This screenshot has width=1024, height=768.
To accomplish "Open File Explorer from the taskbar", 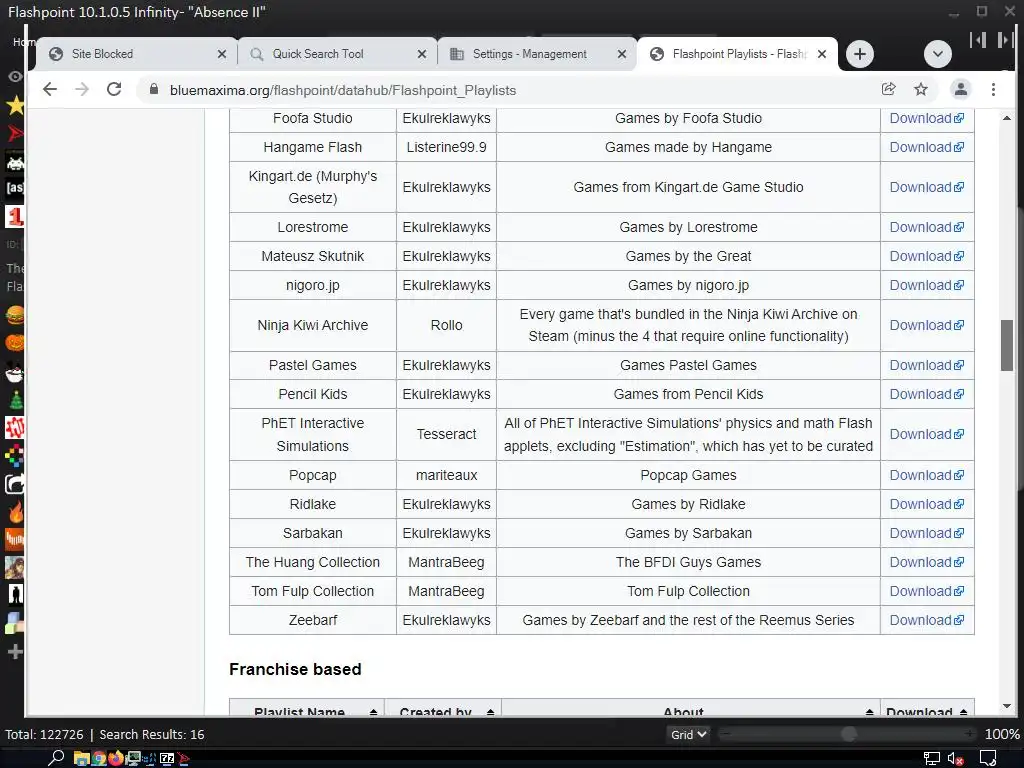I will 81,758.
